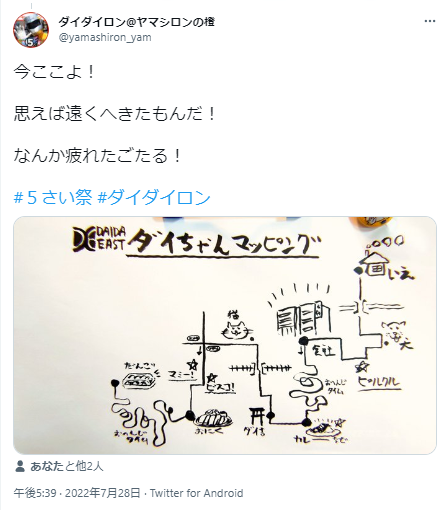Click the star next to ピルクル
The height and width of the screenshot is (510, 447).
(x=362, y=368)
